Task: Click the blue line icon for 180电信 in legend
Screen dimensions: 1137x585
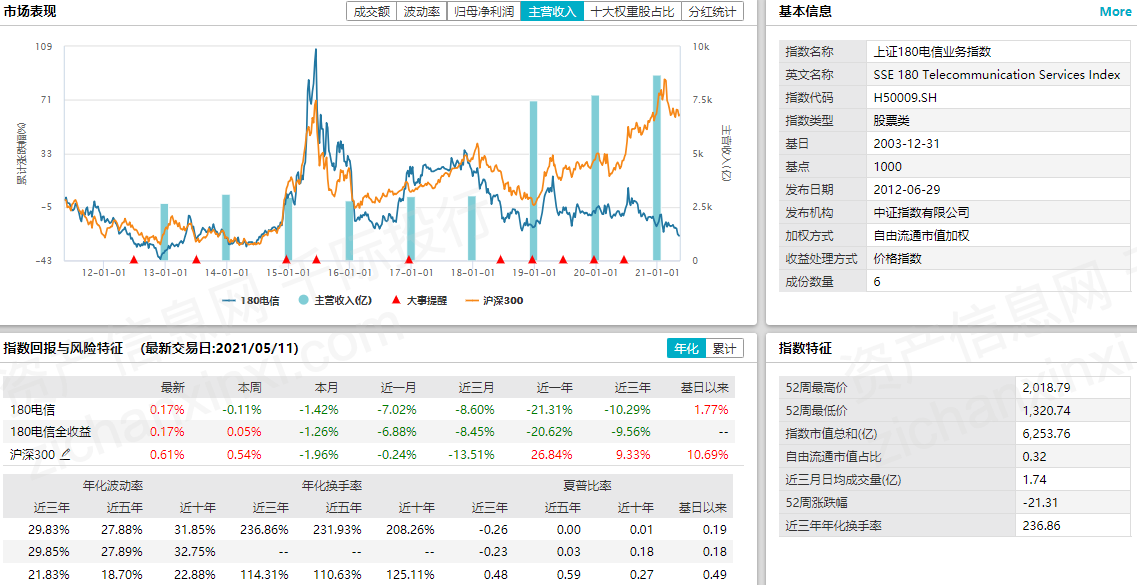Action: (x=228, y=300)
